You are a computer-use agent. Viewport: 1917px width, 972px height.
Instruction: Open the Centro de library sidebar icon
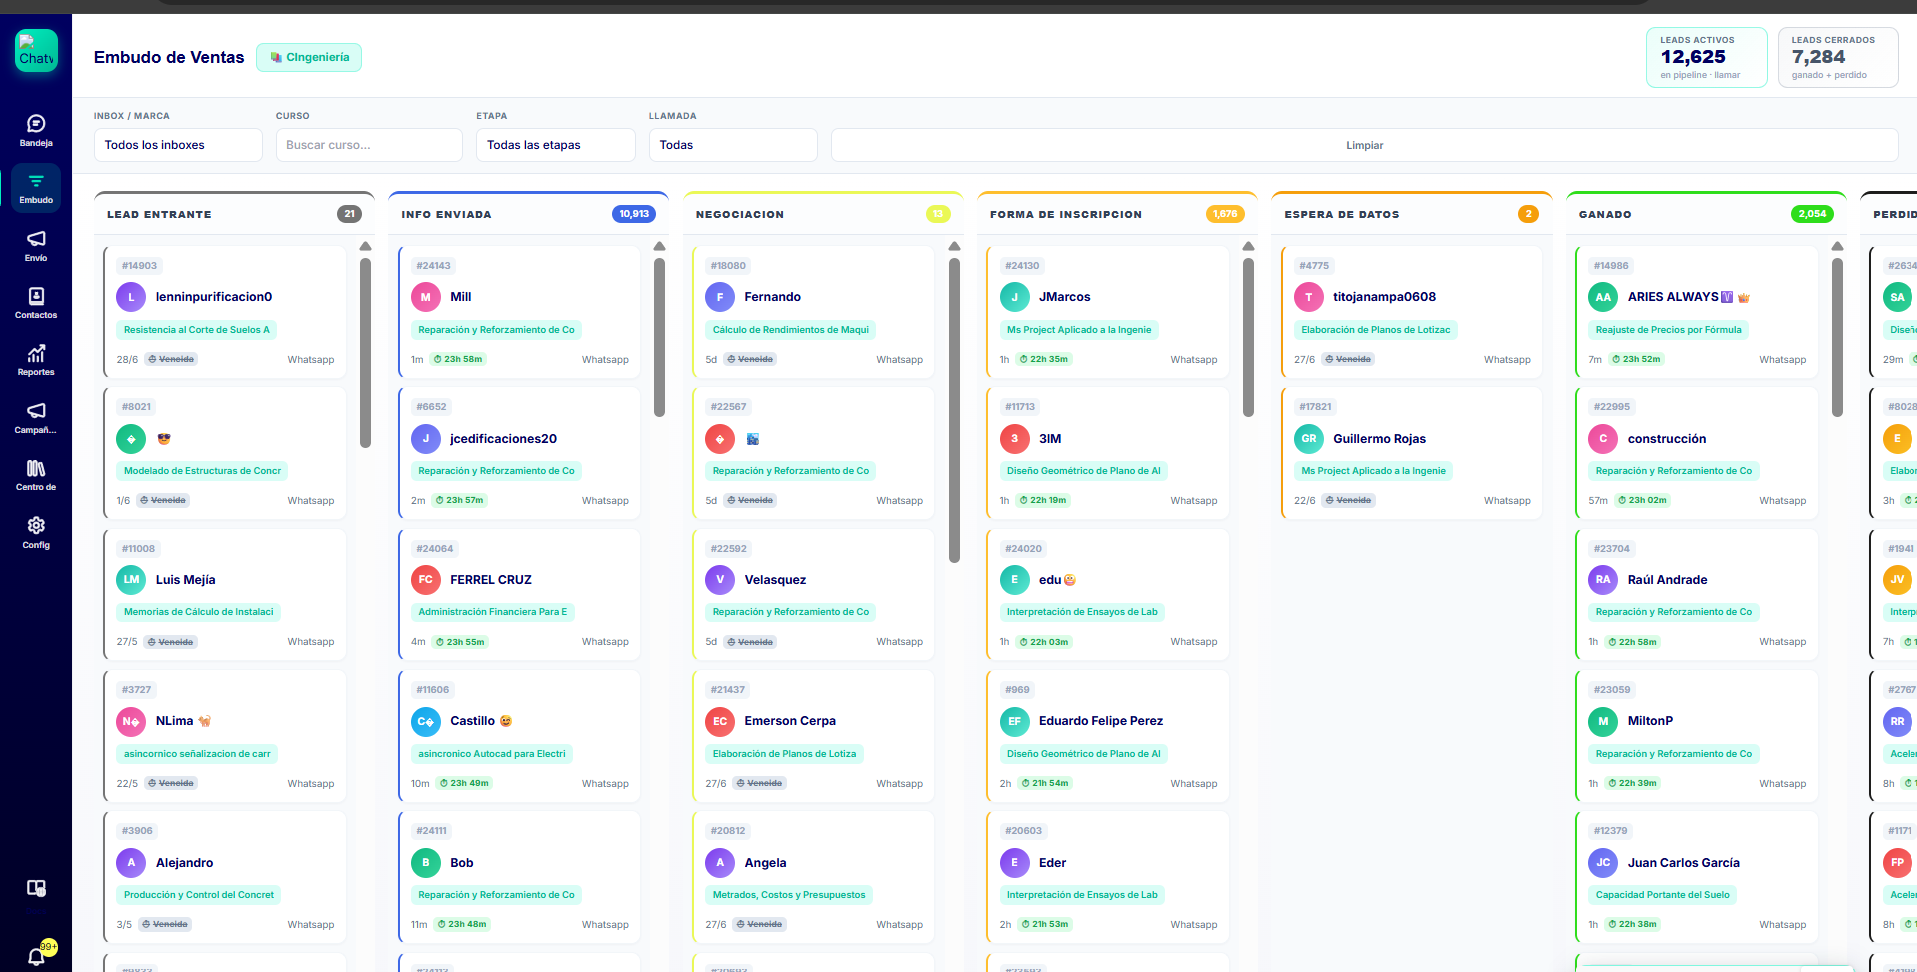click(x=36, y=474)
